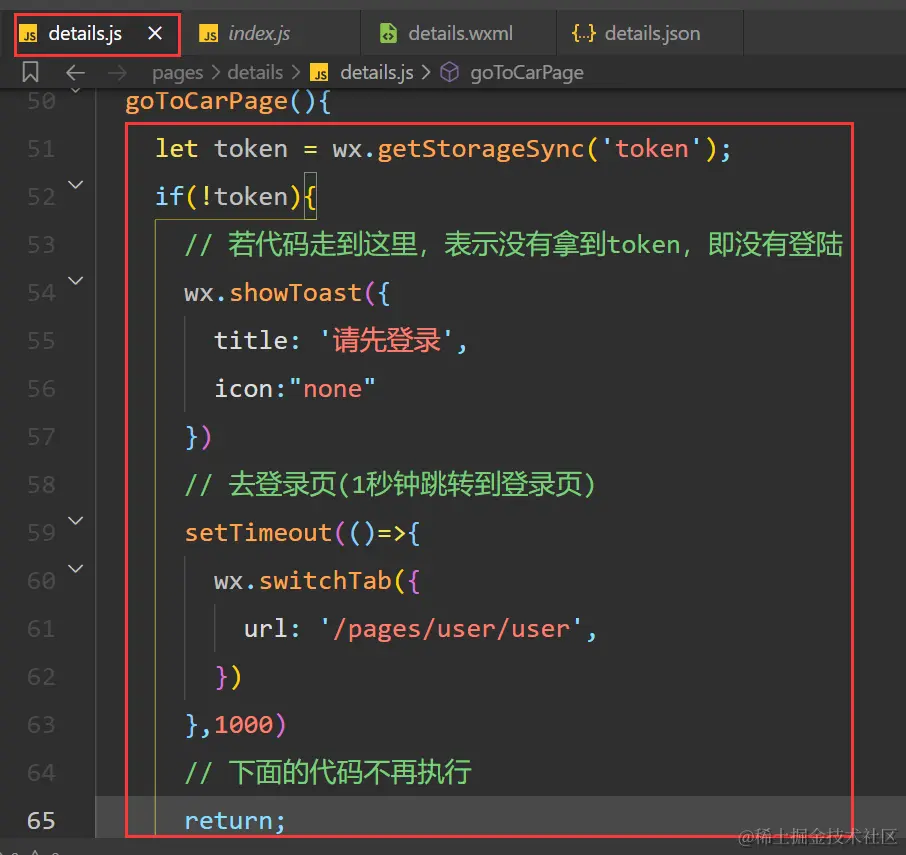Click 'if(!token){' code on line 52
The image size is (906, 855).
tap(235, 197)
